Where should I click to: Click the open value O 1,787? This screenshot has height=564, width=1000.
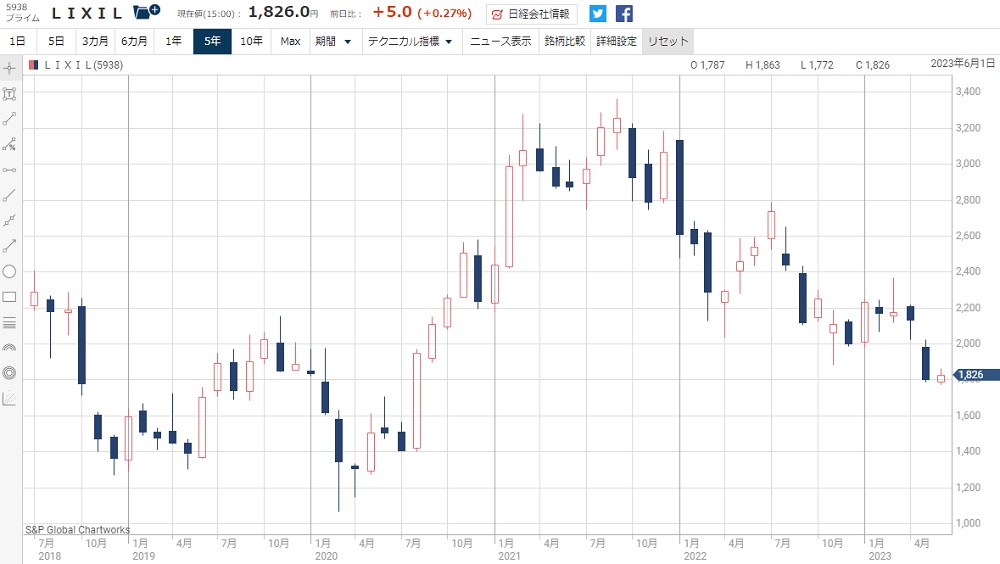click(x=707, y=65)
